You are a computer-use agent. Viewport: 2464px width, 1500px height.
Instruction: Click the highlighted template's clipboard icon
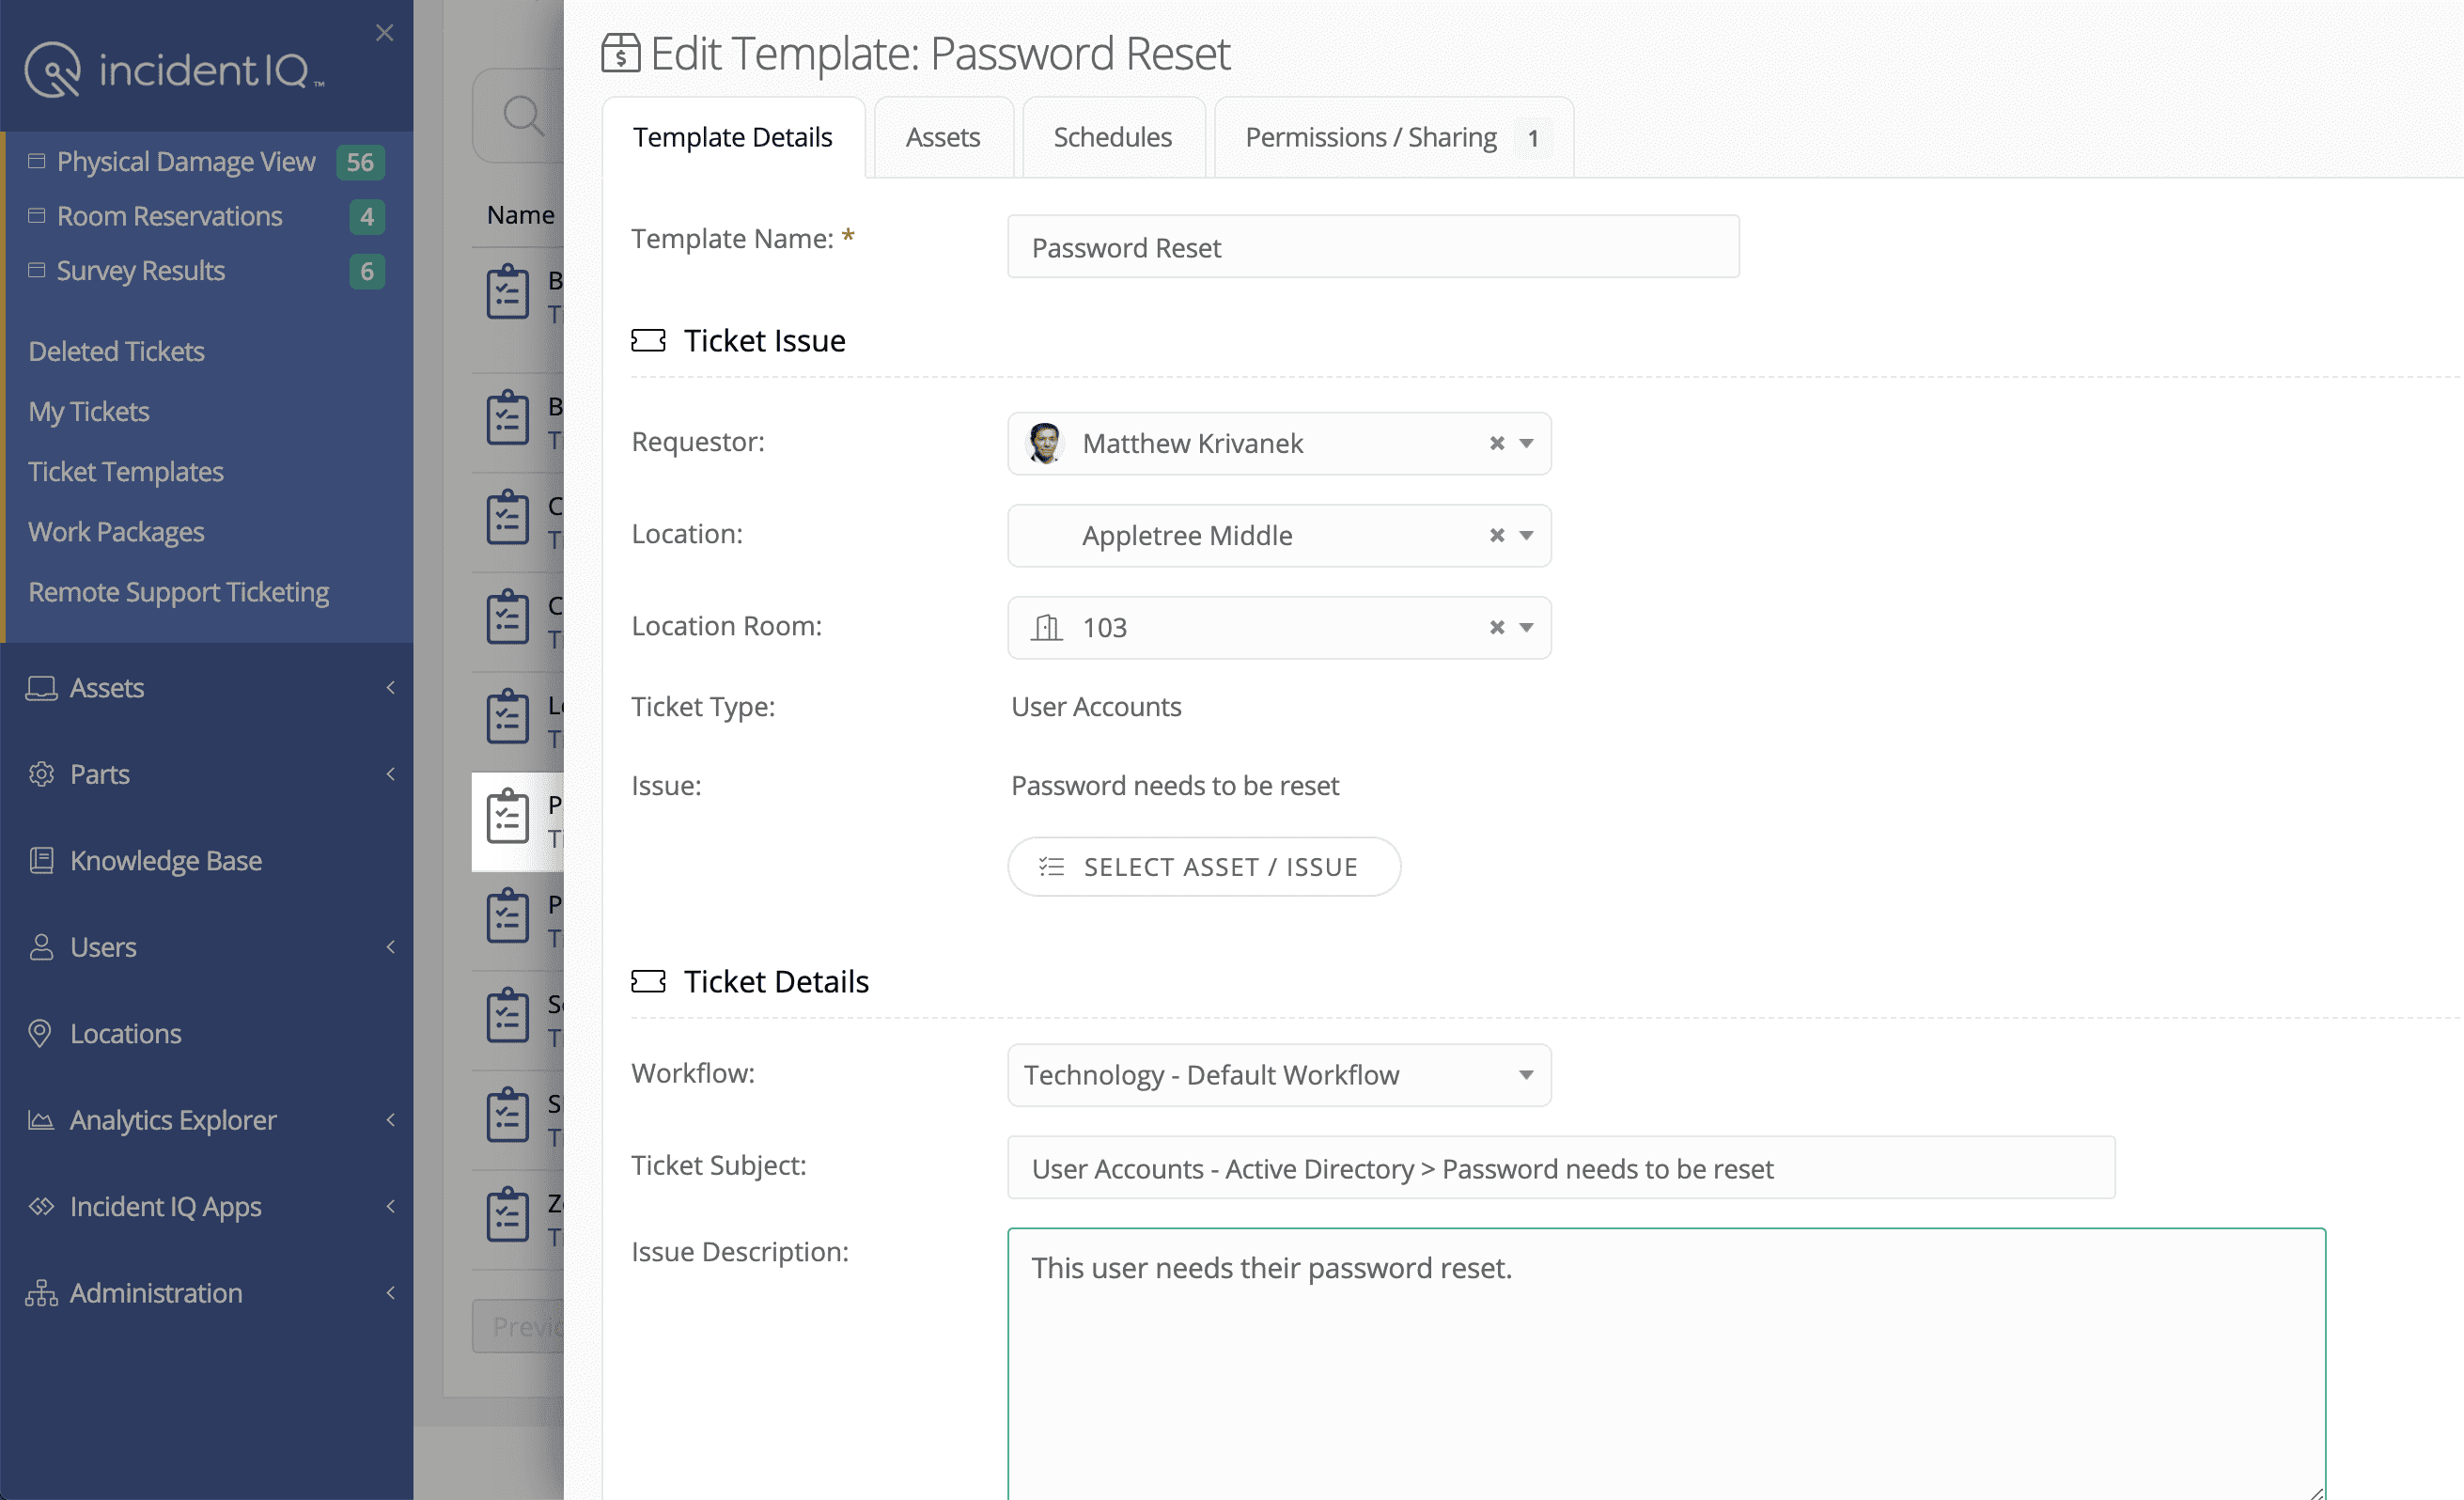click(x=508, y=818)
